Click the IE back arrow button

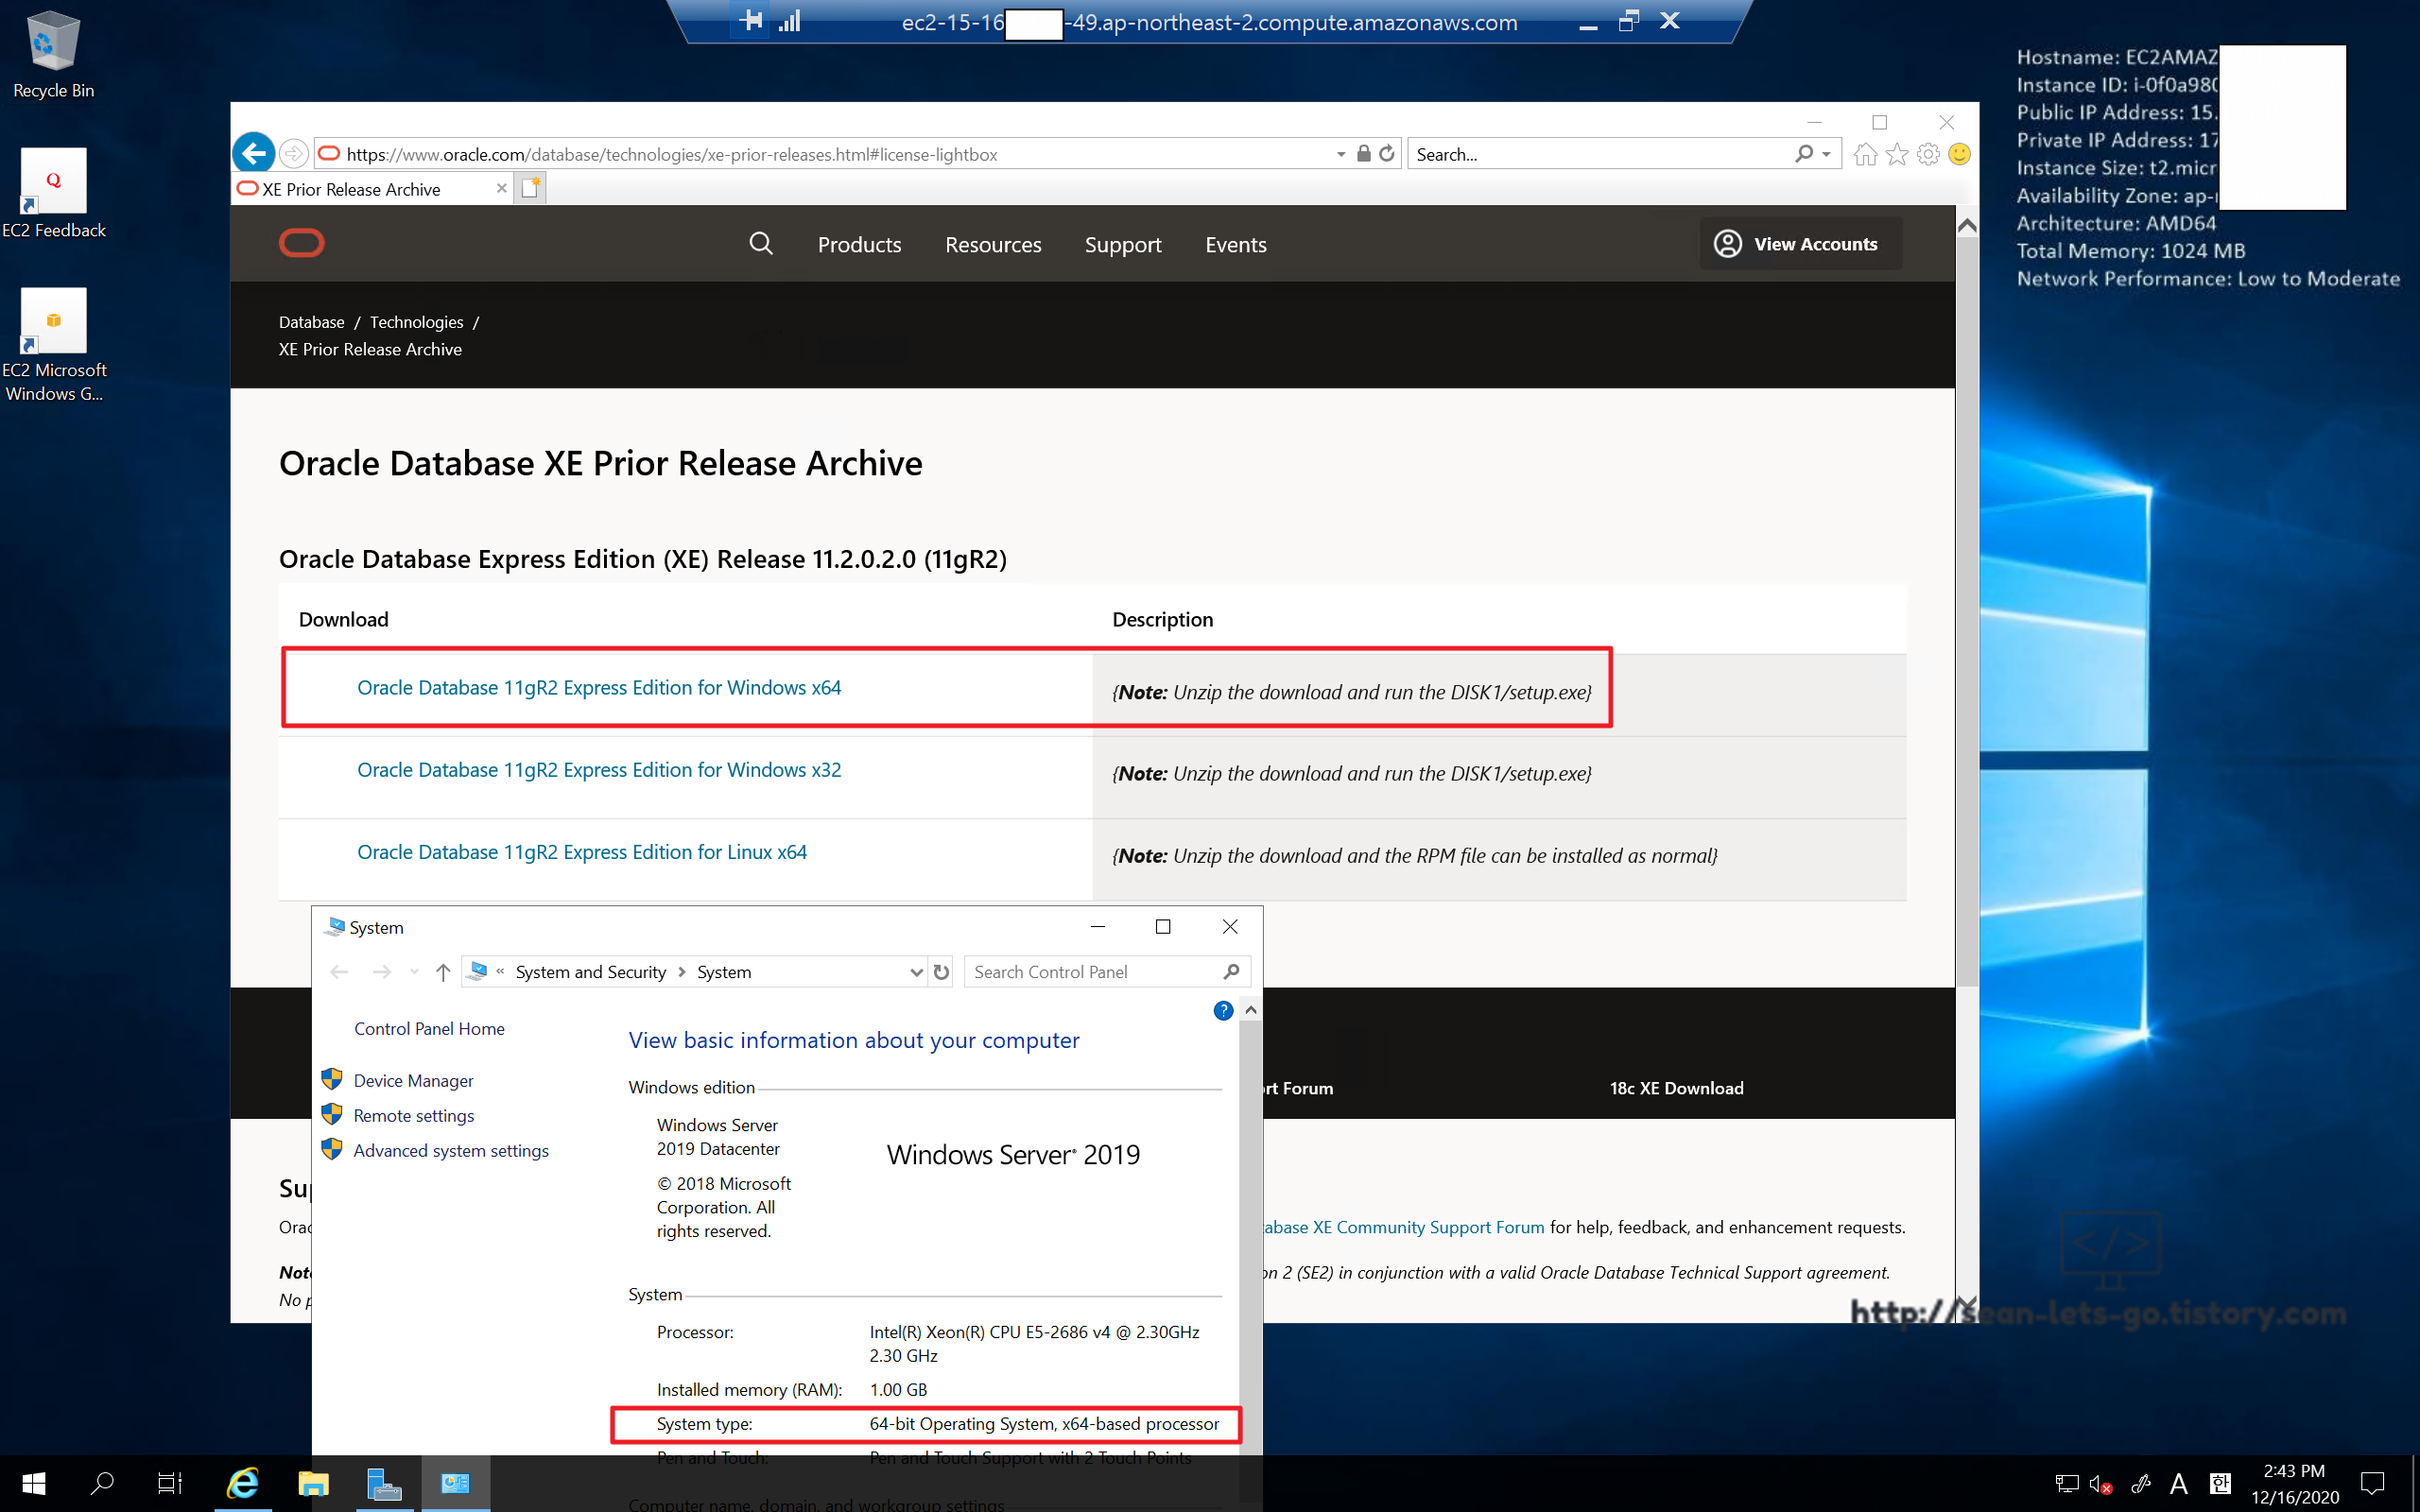point(254,153)
